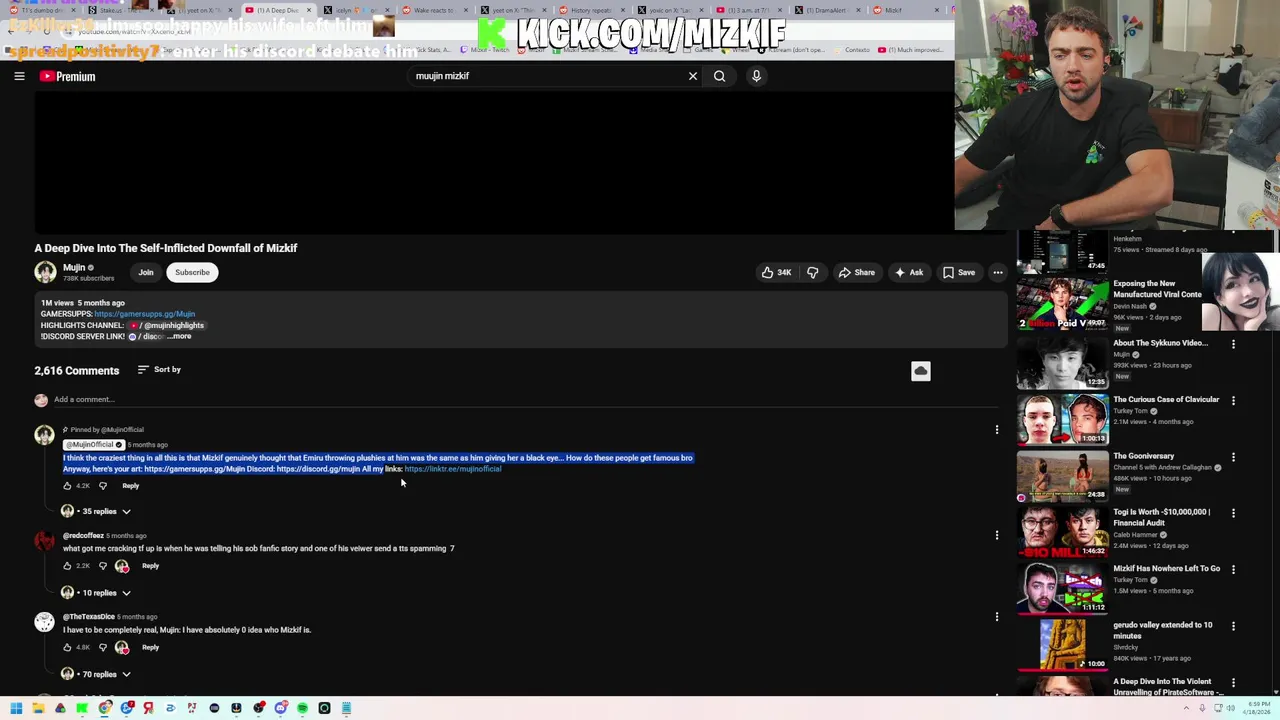Share the video
1280x720 pixels.
pos(857,272)
